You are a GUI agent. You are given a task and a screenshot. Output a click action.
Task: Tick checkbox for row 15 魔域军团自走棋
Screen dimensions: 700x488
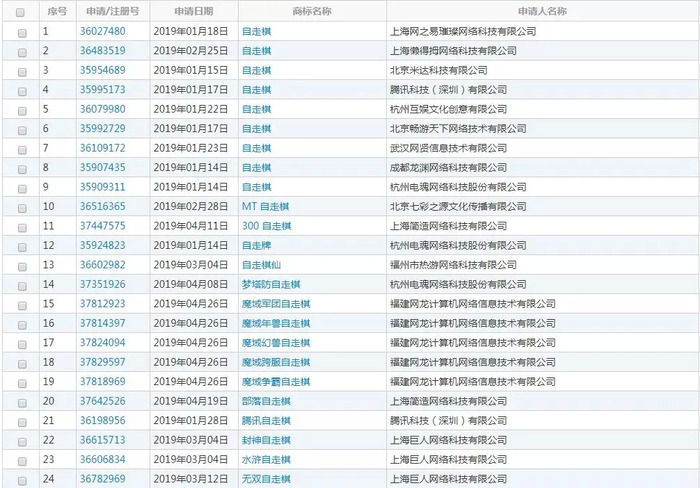(x=22, y=305)
